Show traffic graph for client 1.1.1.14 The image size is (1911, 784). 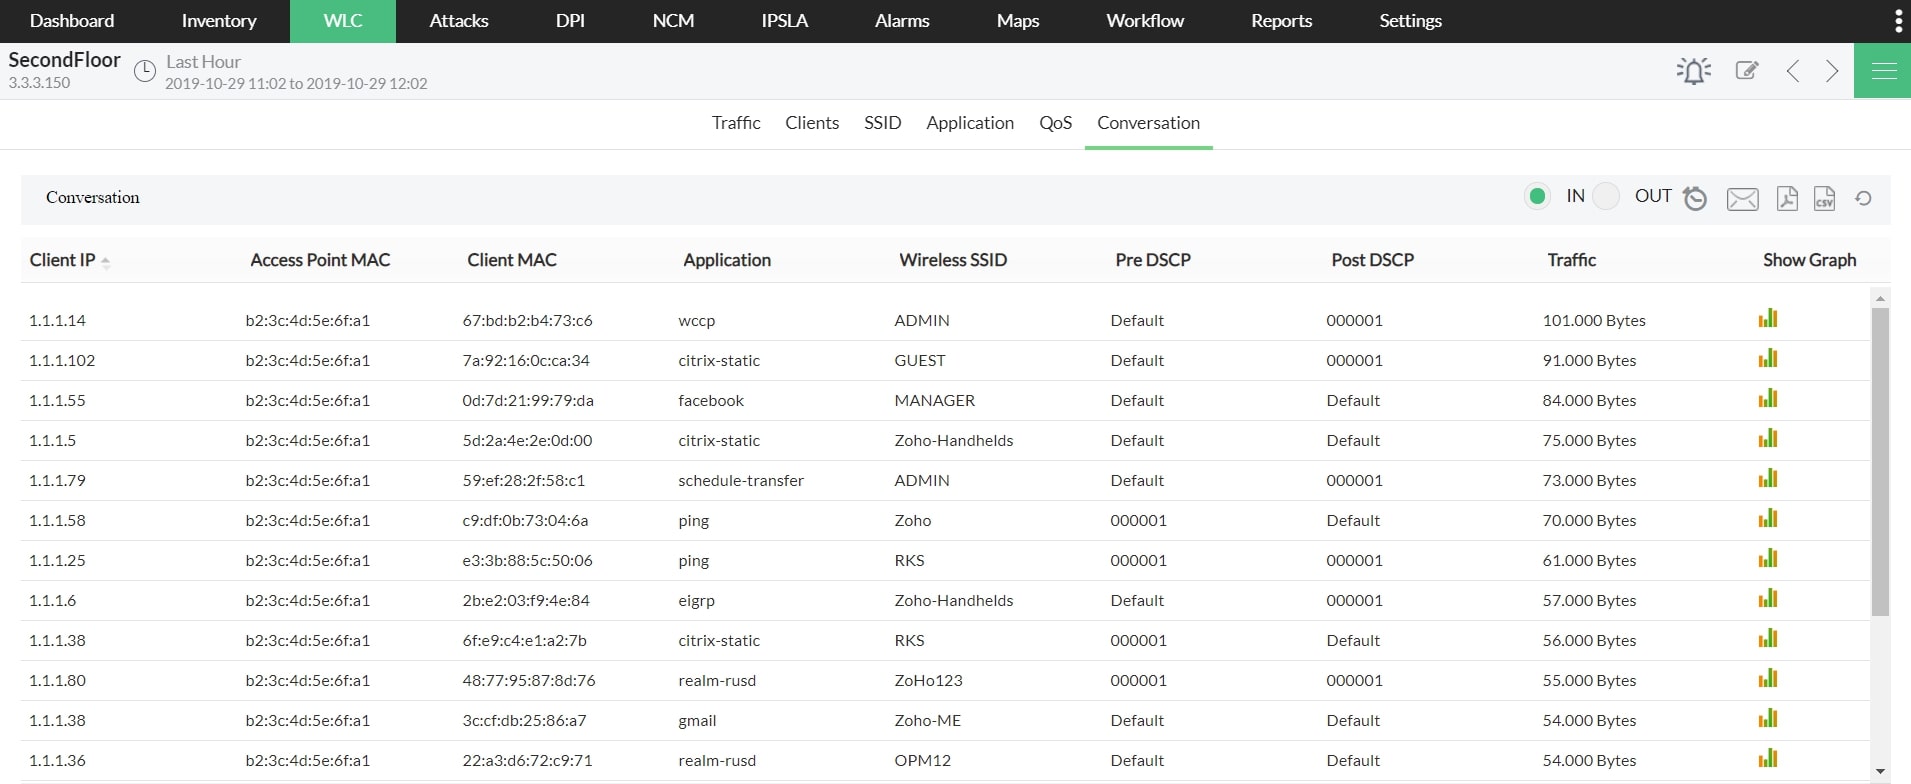pos(1768,319)
